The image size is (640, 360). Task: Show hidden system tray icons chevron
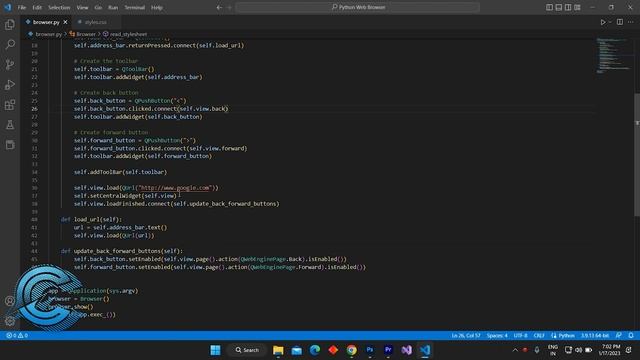(x=515, y=350)
